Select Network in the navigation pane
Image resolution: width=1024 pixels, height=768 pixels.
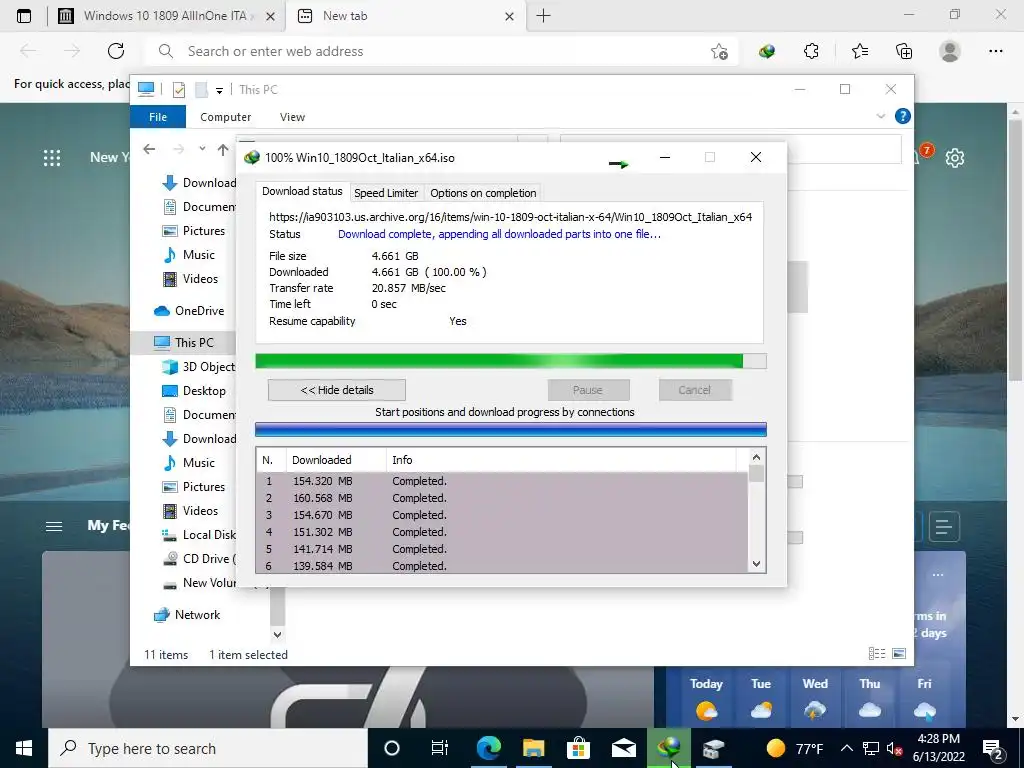[187, 615]
